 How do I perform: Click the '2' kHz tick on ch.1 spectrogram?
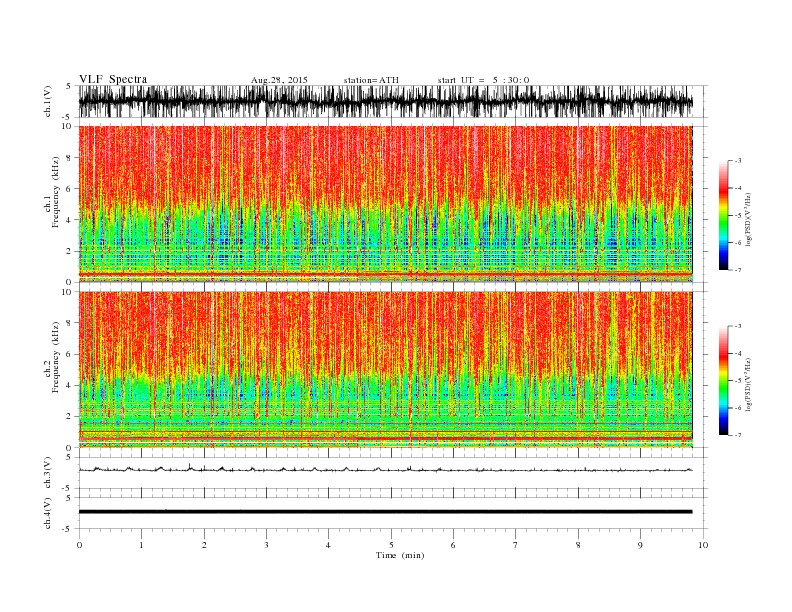(70, 251)
